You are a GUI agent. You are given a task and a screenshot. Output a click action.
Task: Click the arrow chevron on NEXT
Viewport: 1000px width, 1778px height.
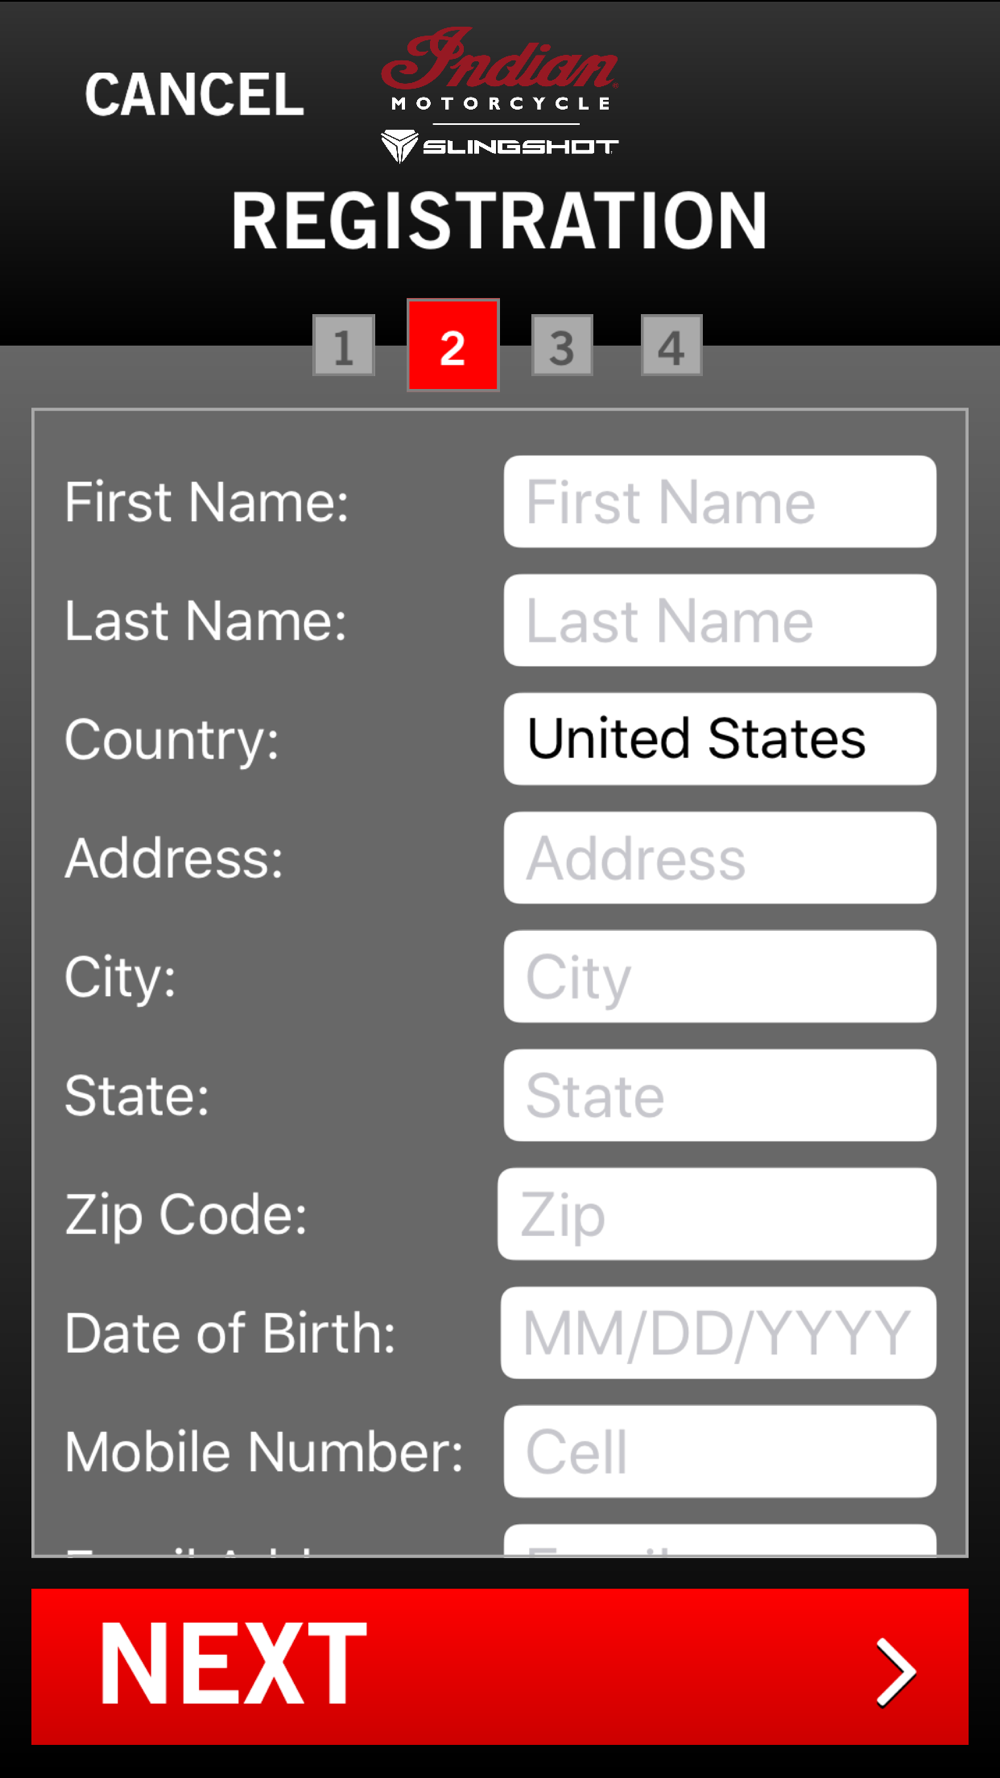(895, 1671)
